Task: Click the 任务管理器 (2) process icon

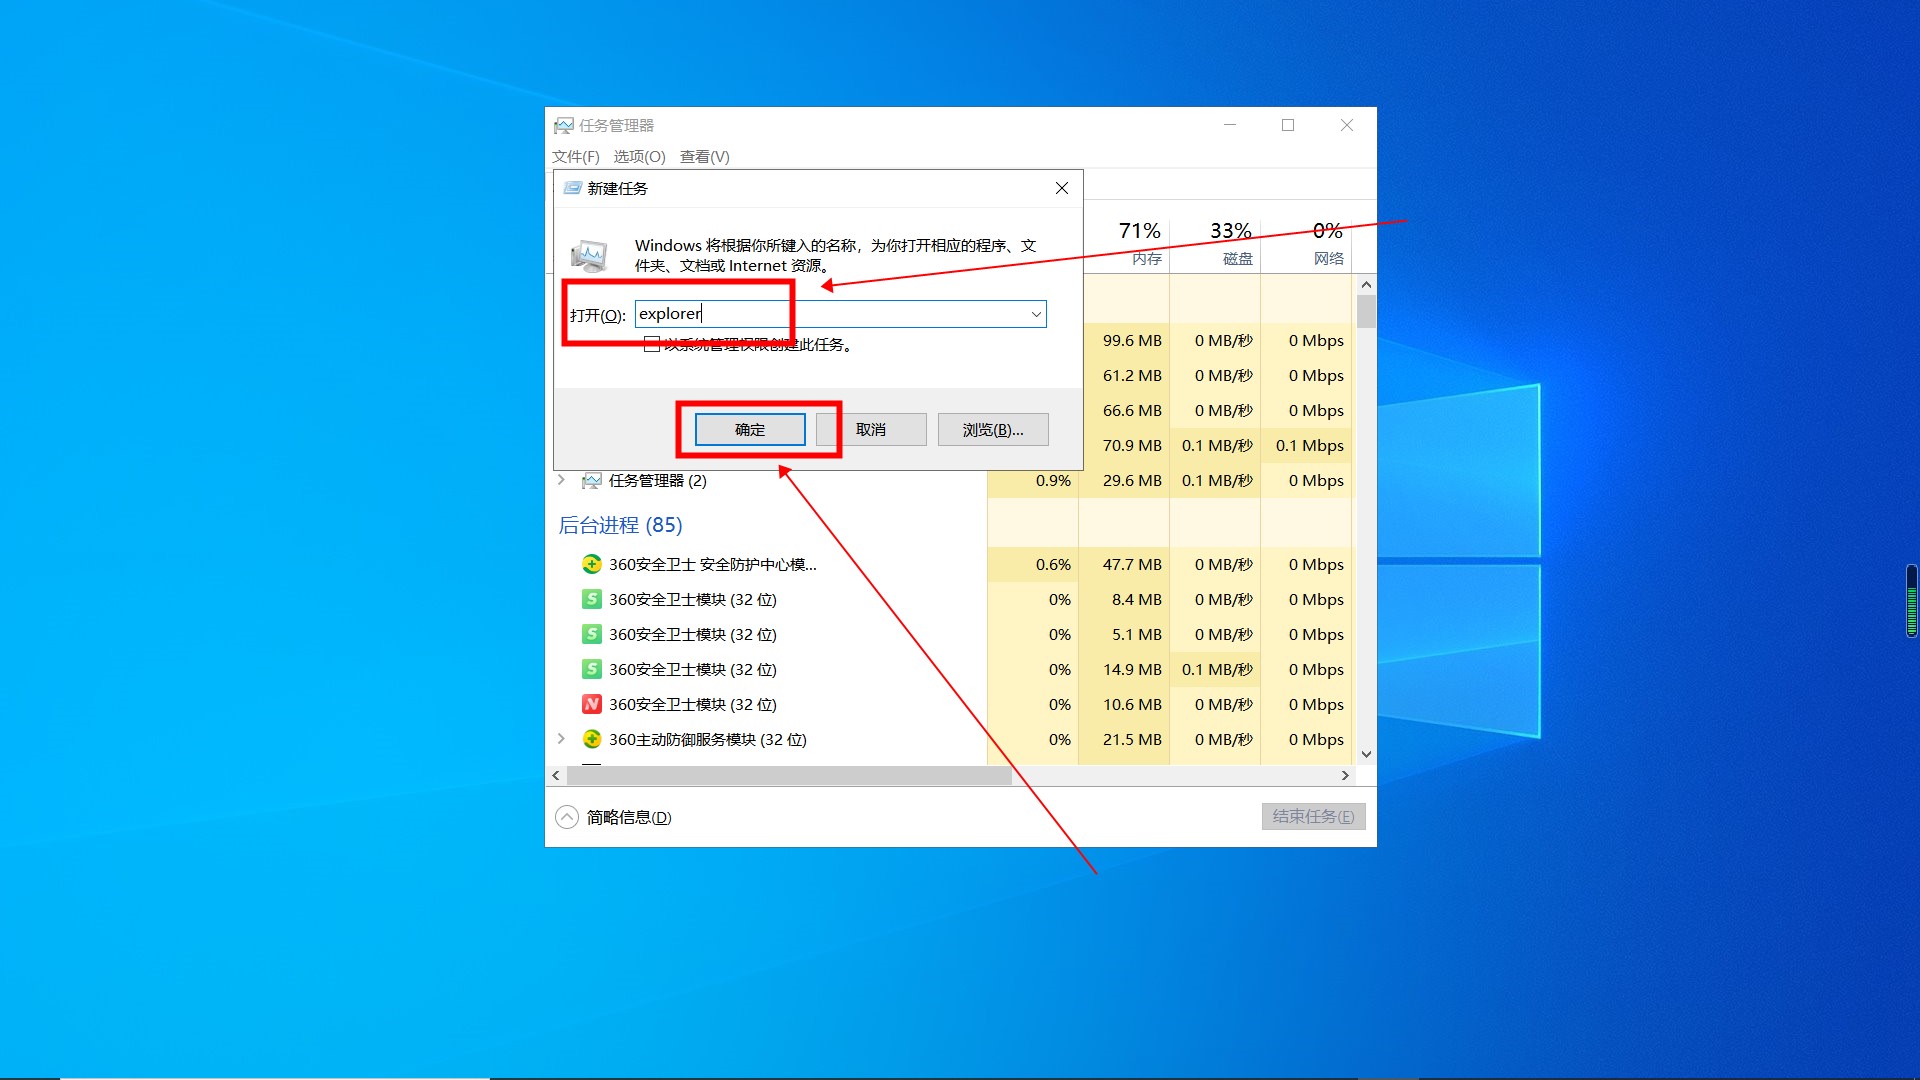Action: click(x=592, y=481)
